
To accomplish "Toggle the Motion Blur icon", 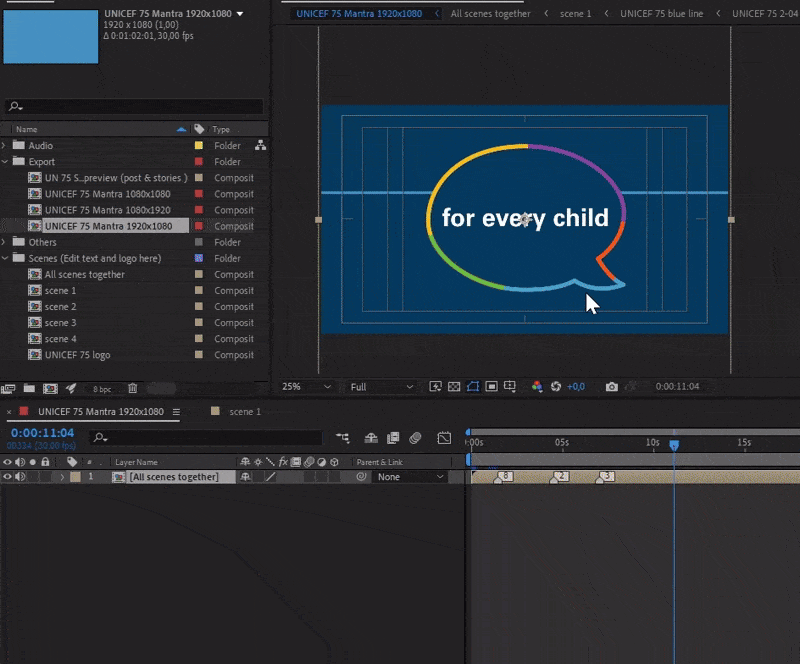I will pyautogui.click(x=415, y=438).
